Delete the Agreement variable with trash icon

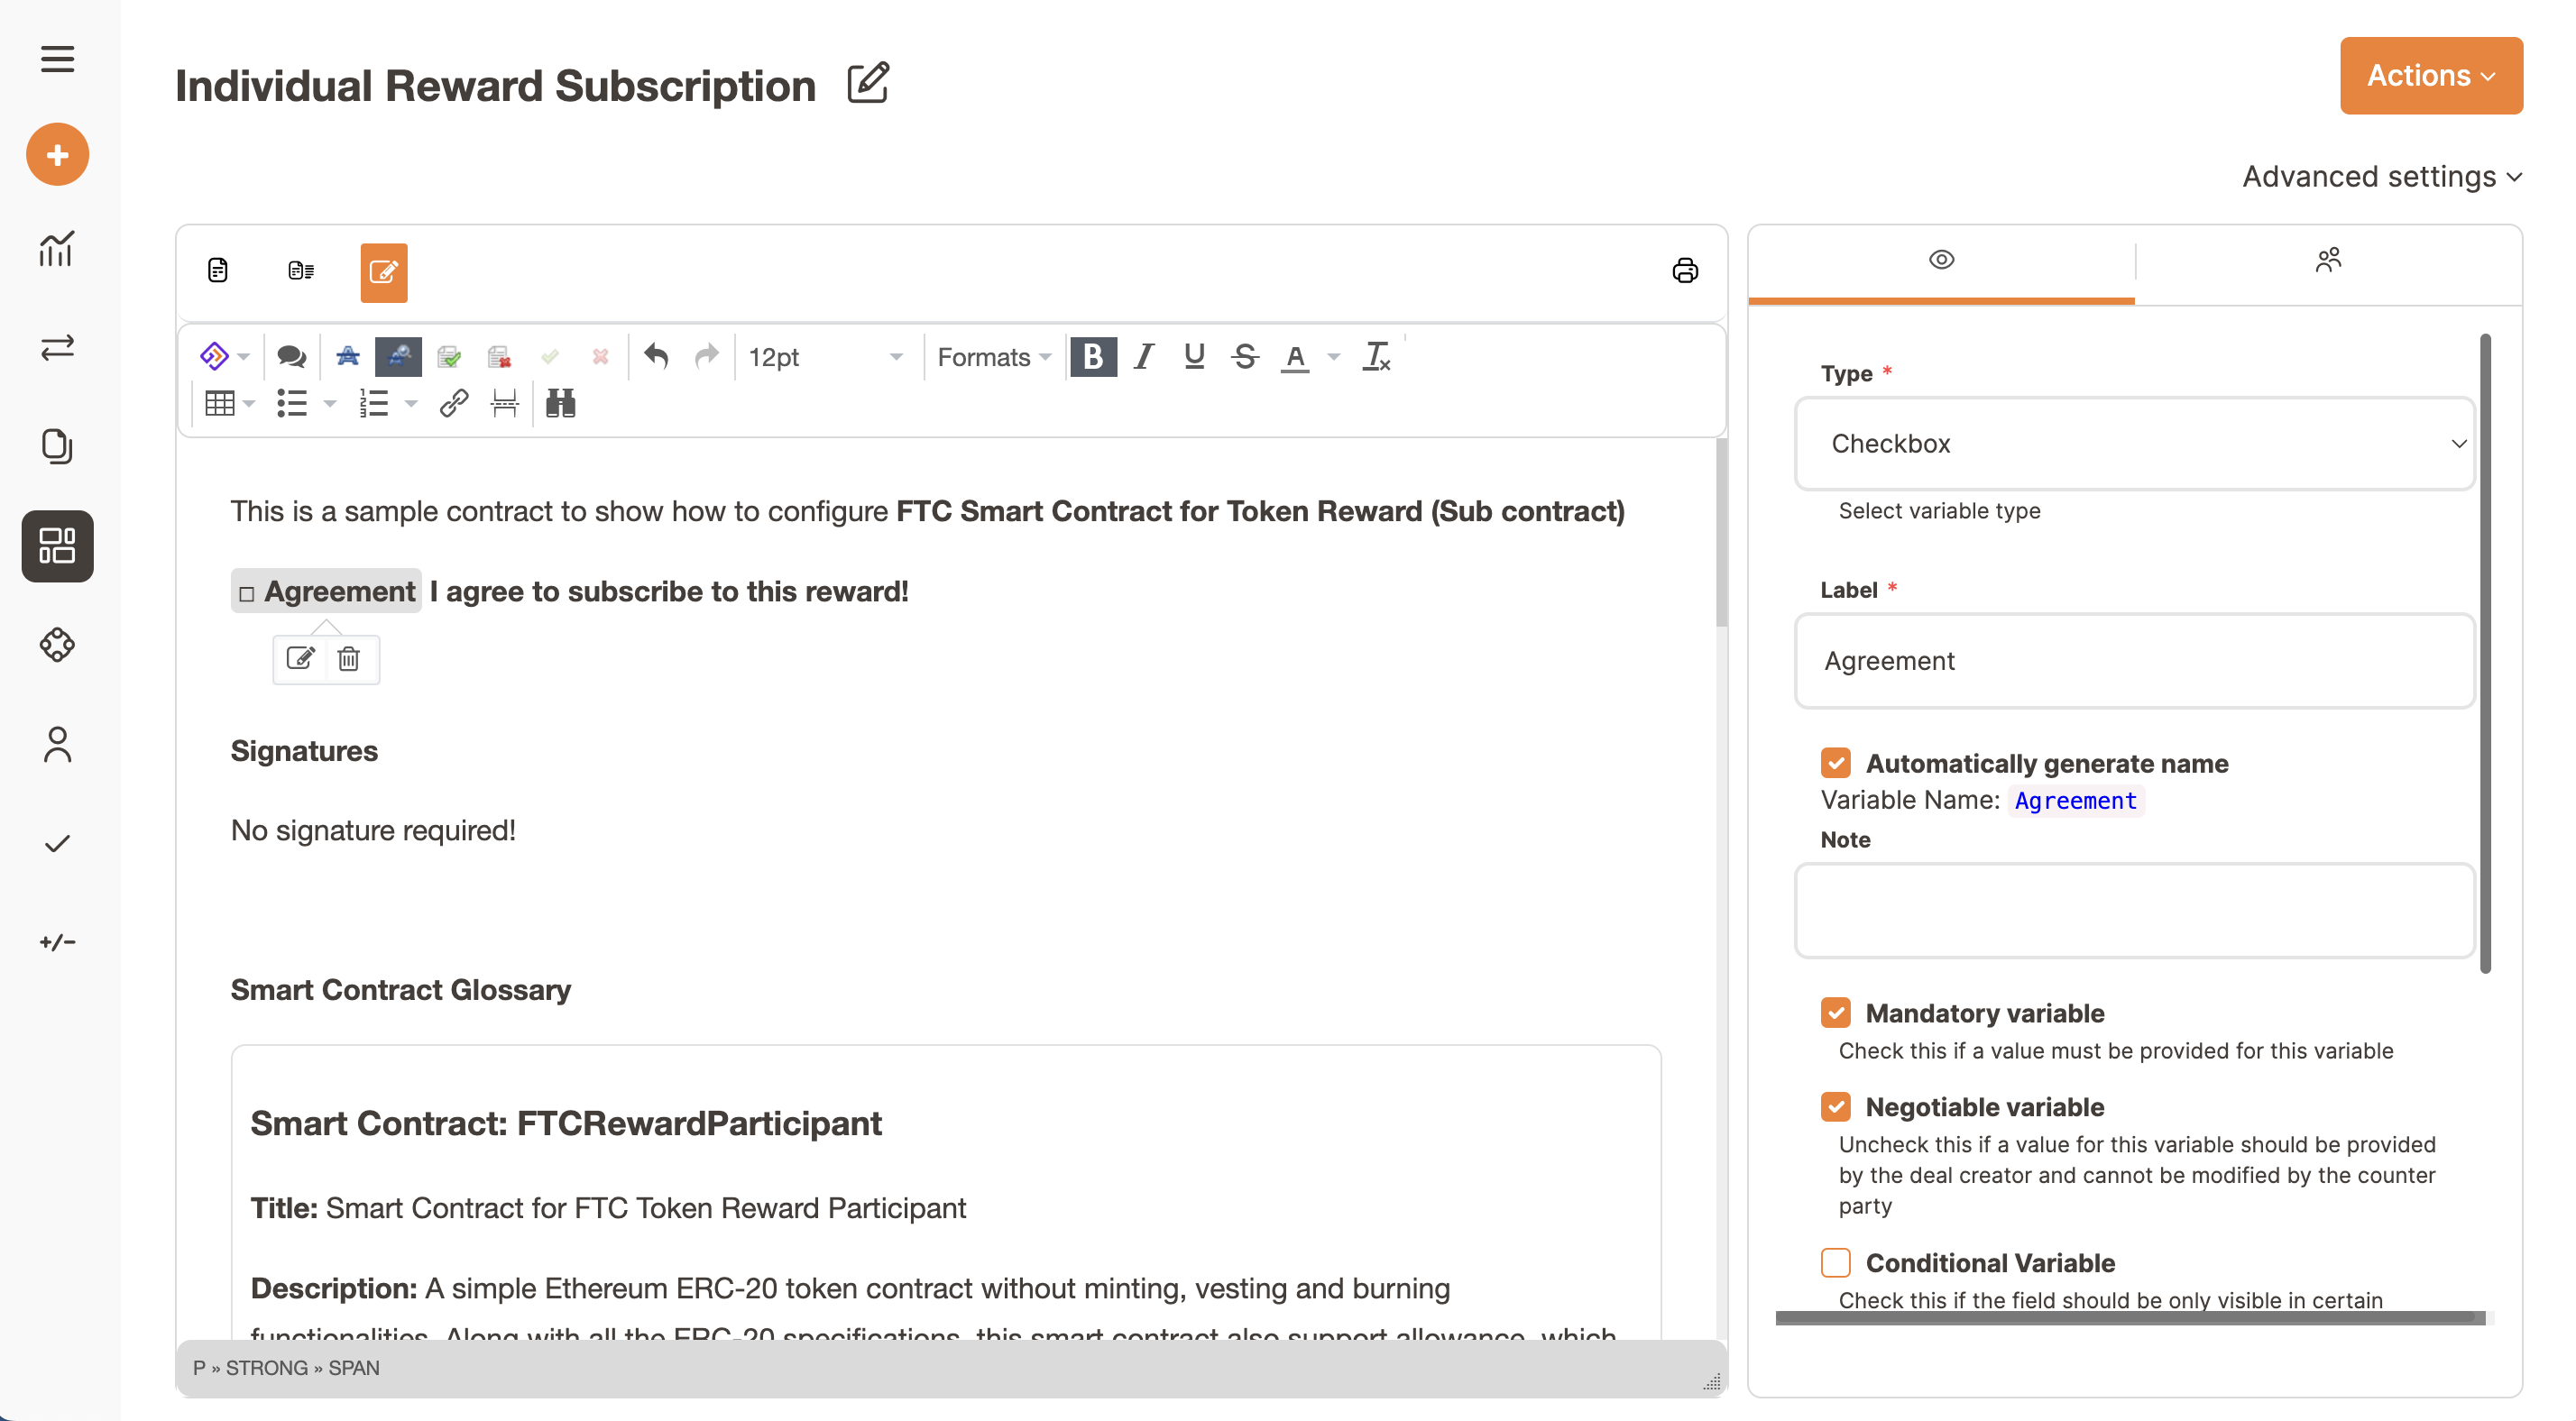tap(349, 658)
